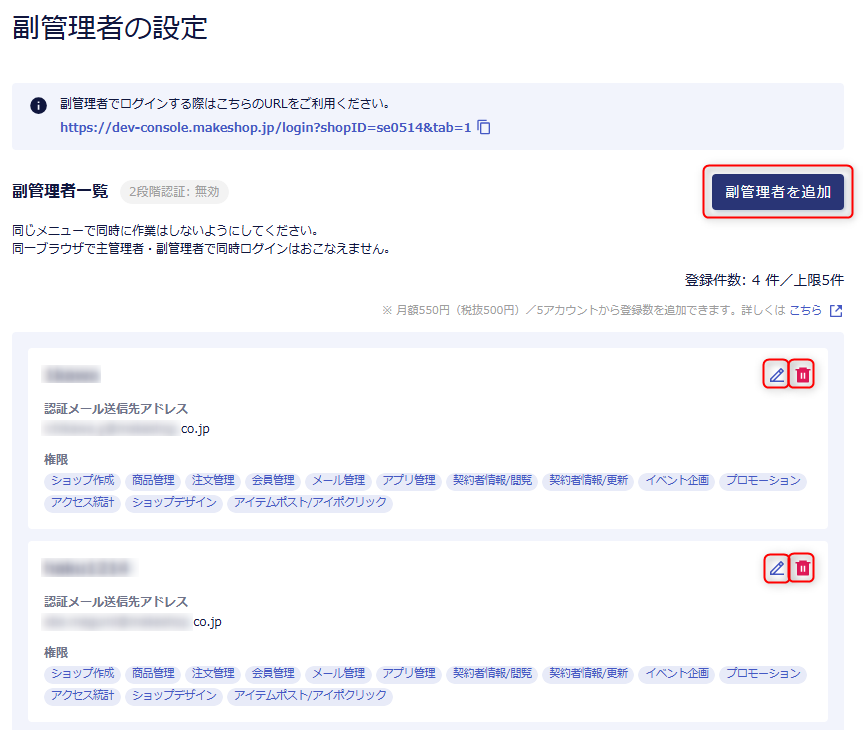Click the blurred name of the first sub-administrator

tap(71, 375)
